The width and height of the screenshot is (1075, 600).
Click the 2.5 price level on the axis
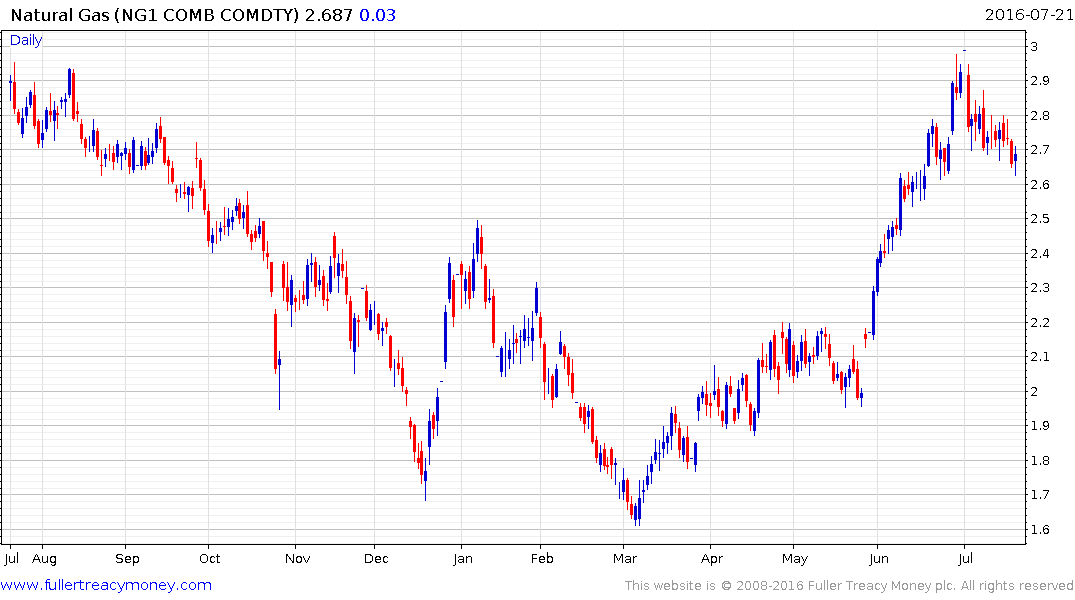1040,219
